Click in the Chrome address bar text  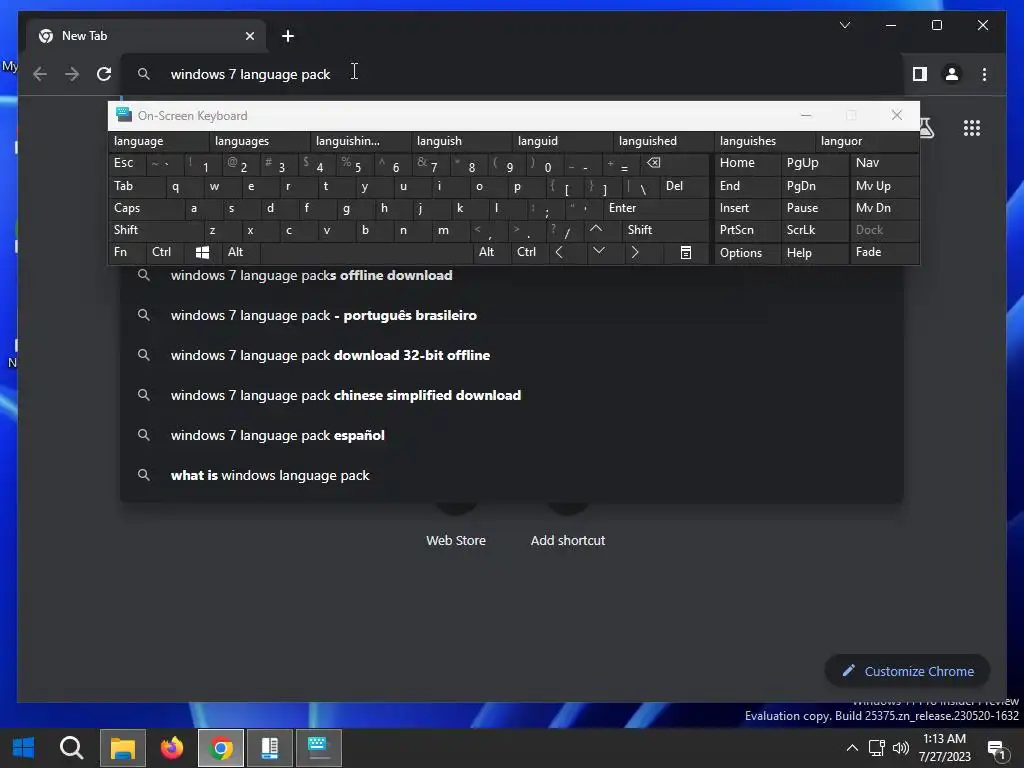[x=250, y=74]
